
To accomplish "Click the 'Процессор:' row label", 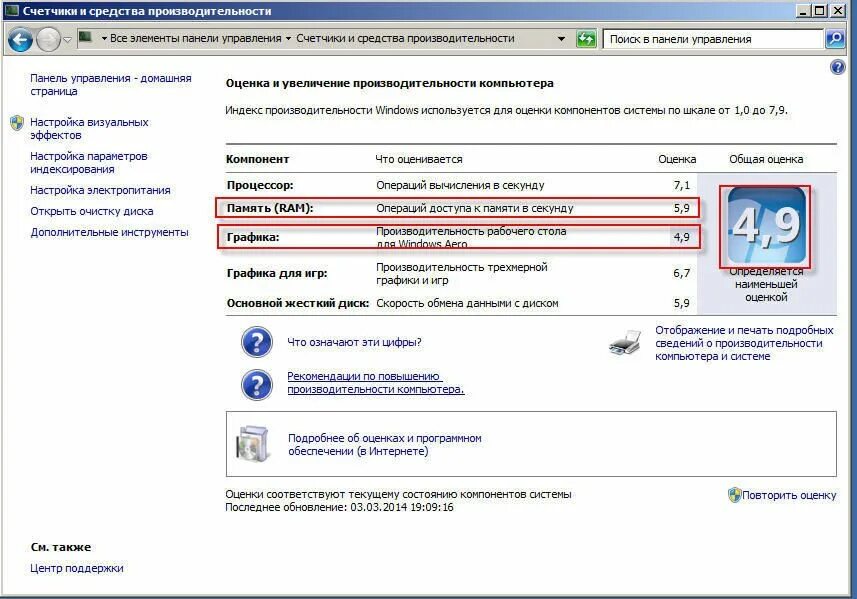I will tap(260, 185).
